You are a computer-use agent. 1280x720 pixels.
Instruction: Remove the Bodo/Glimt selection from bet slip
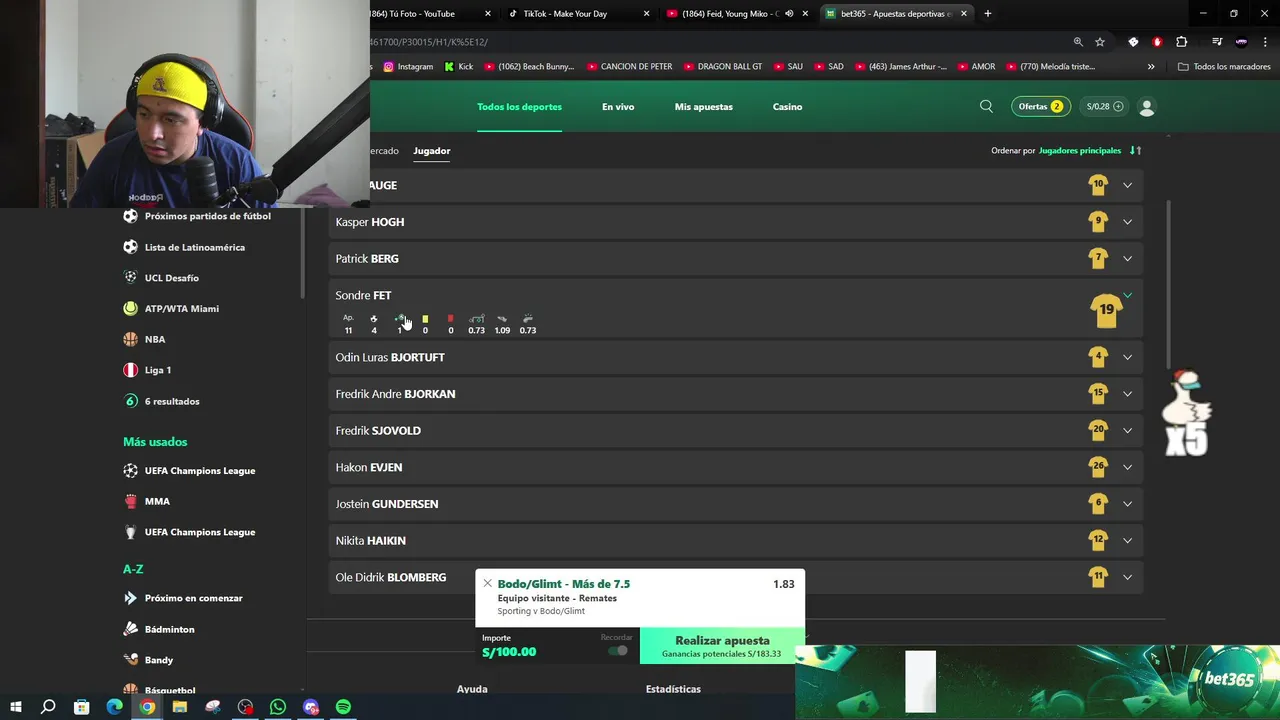point(487,583)
